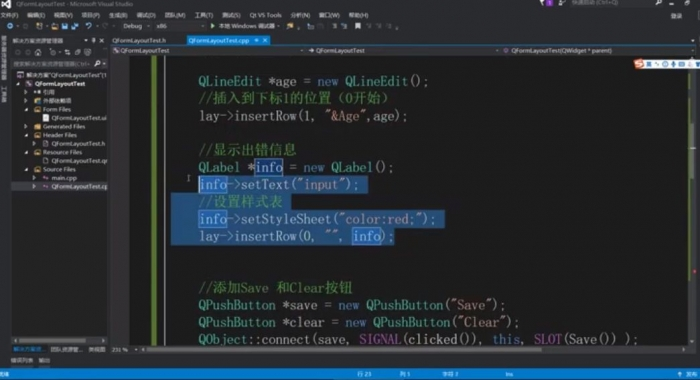Toggle the pin on the QFormLayoutTest.cpp tab
The image size is (700, 380).
pos(257,40)
